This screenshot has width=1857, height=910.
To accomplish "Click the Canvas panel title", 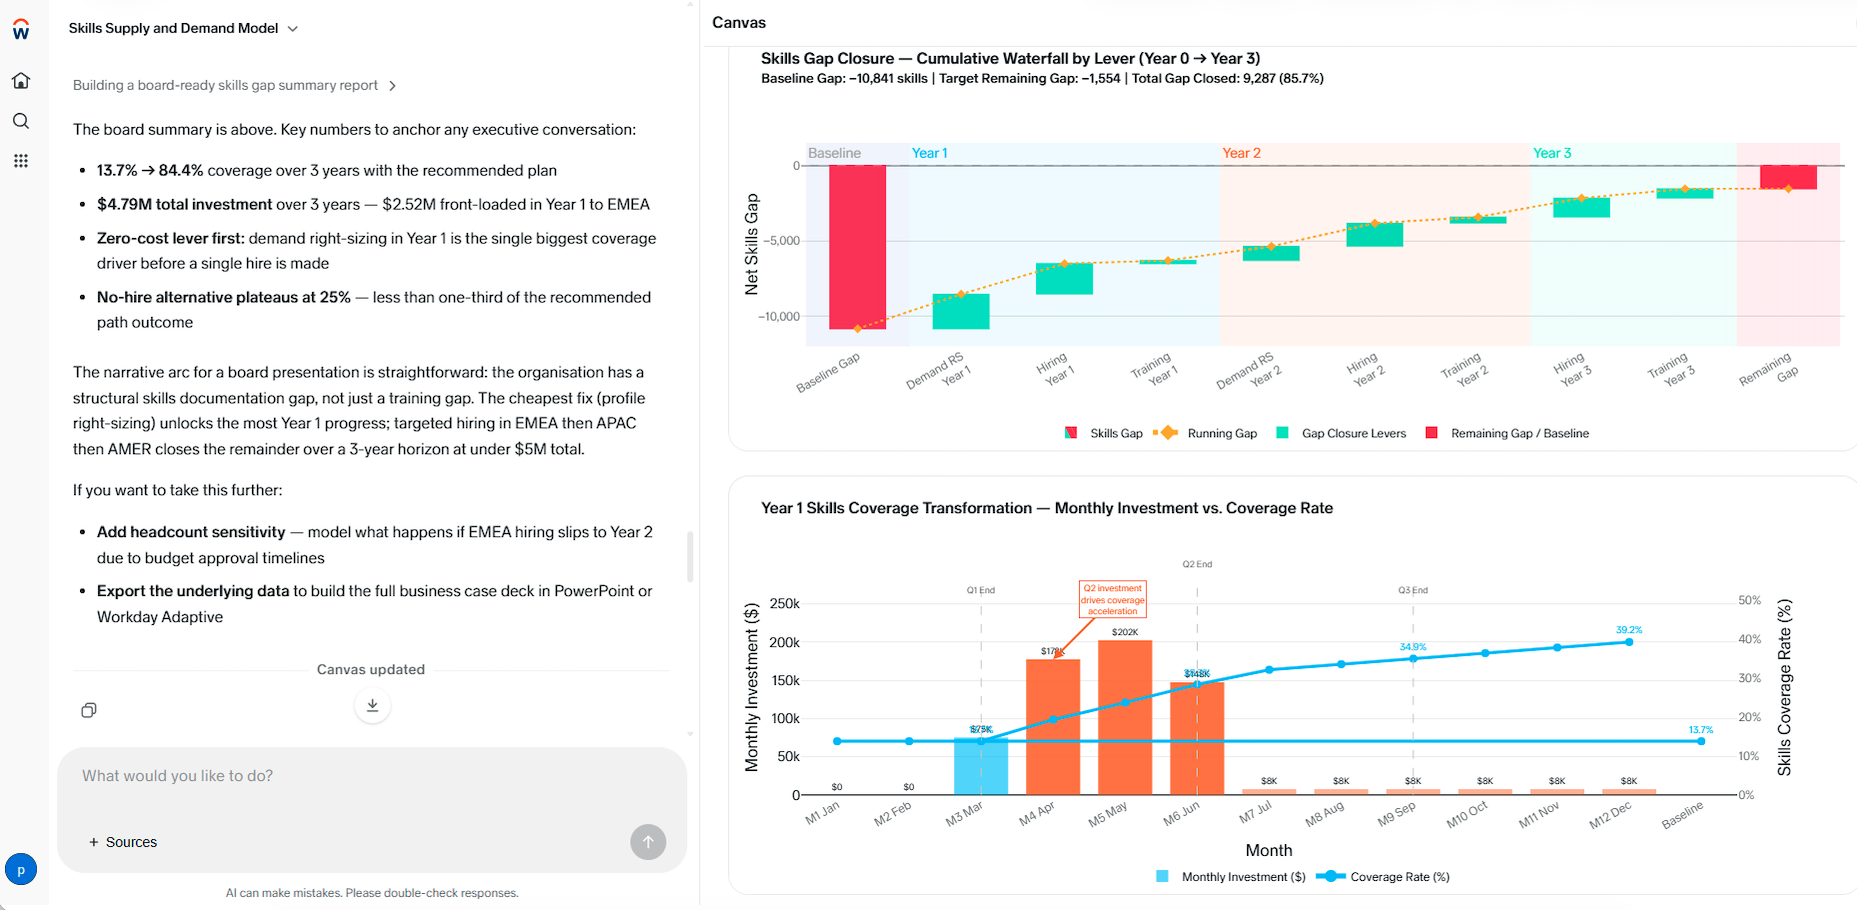I will (739, 22).
